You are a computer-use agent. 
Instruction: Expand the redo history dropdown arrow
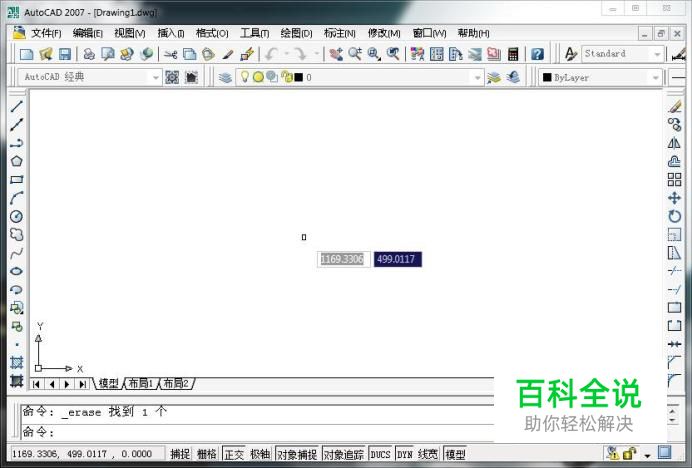click(316, 54)
